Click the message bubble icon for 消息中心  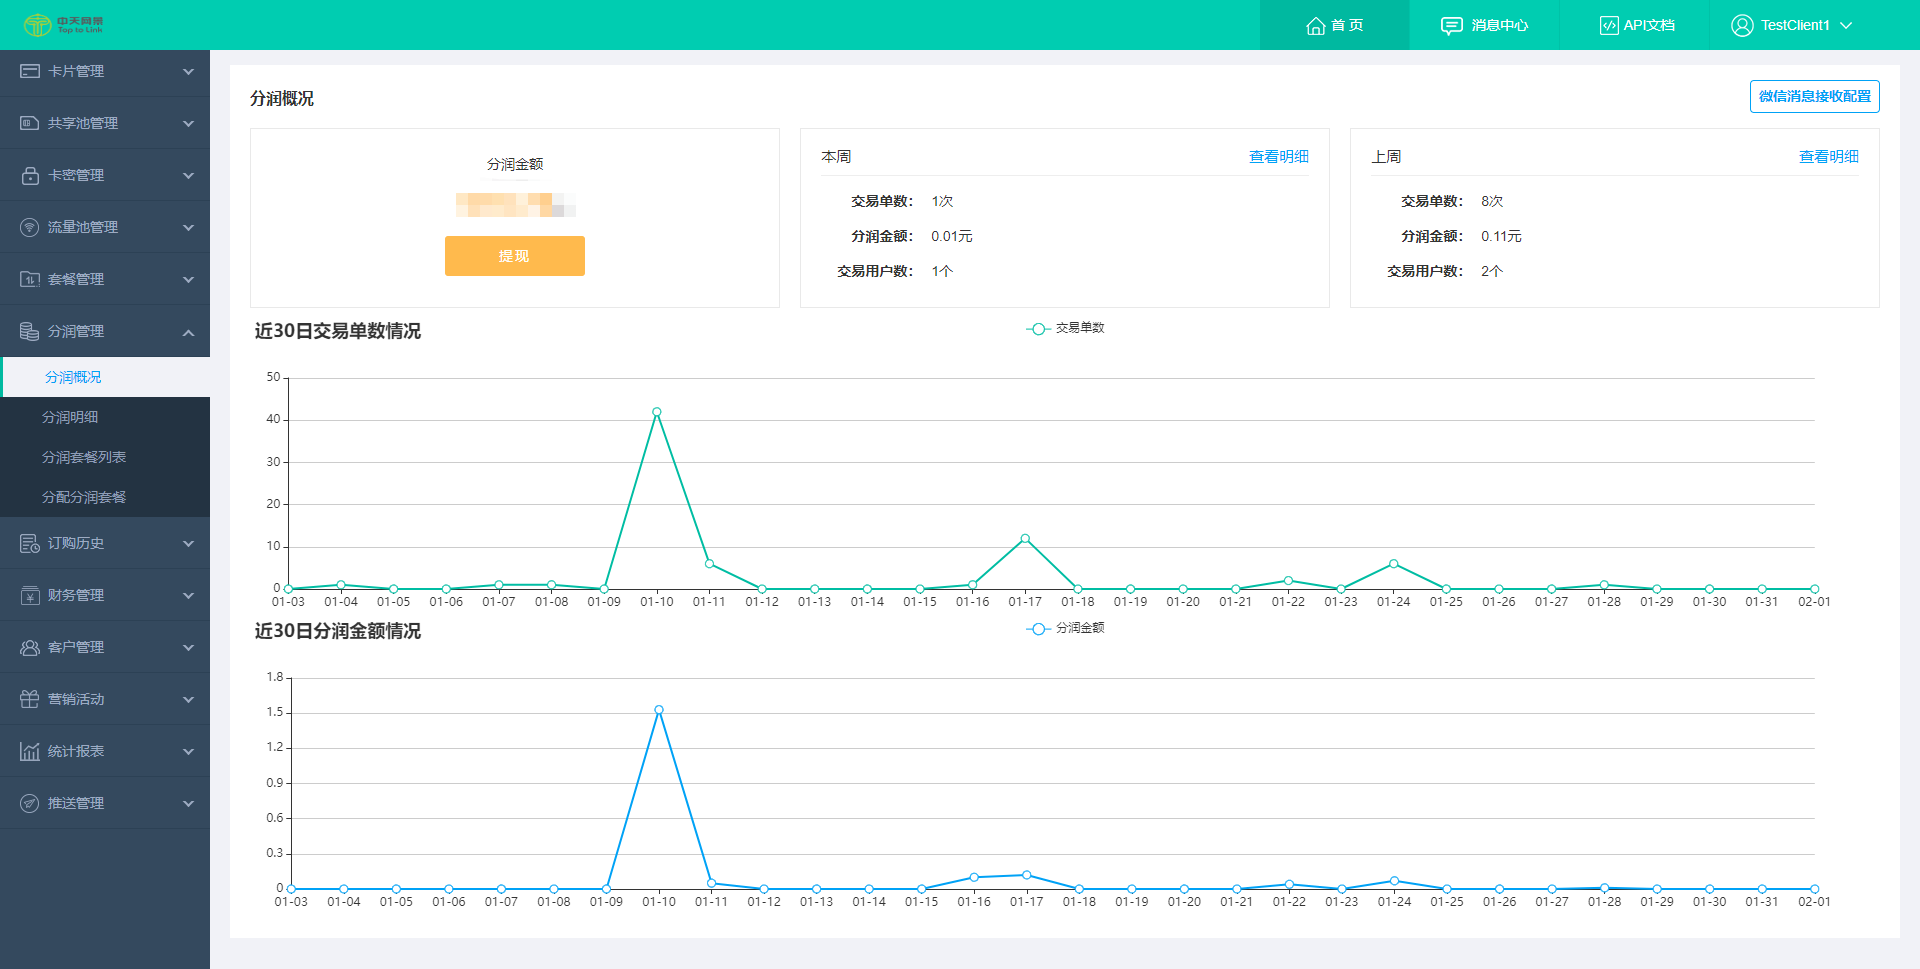[x=1451, y=26]
